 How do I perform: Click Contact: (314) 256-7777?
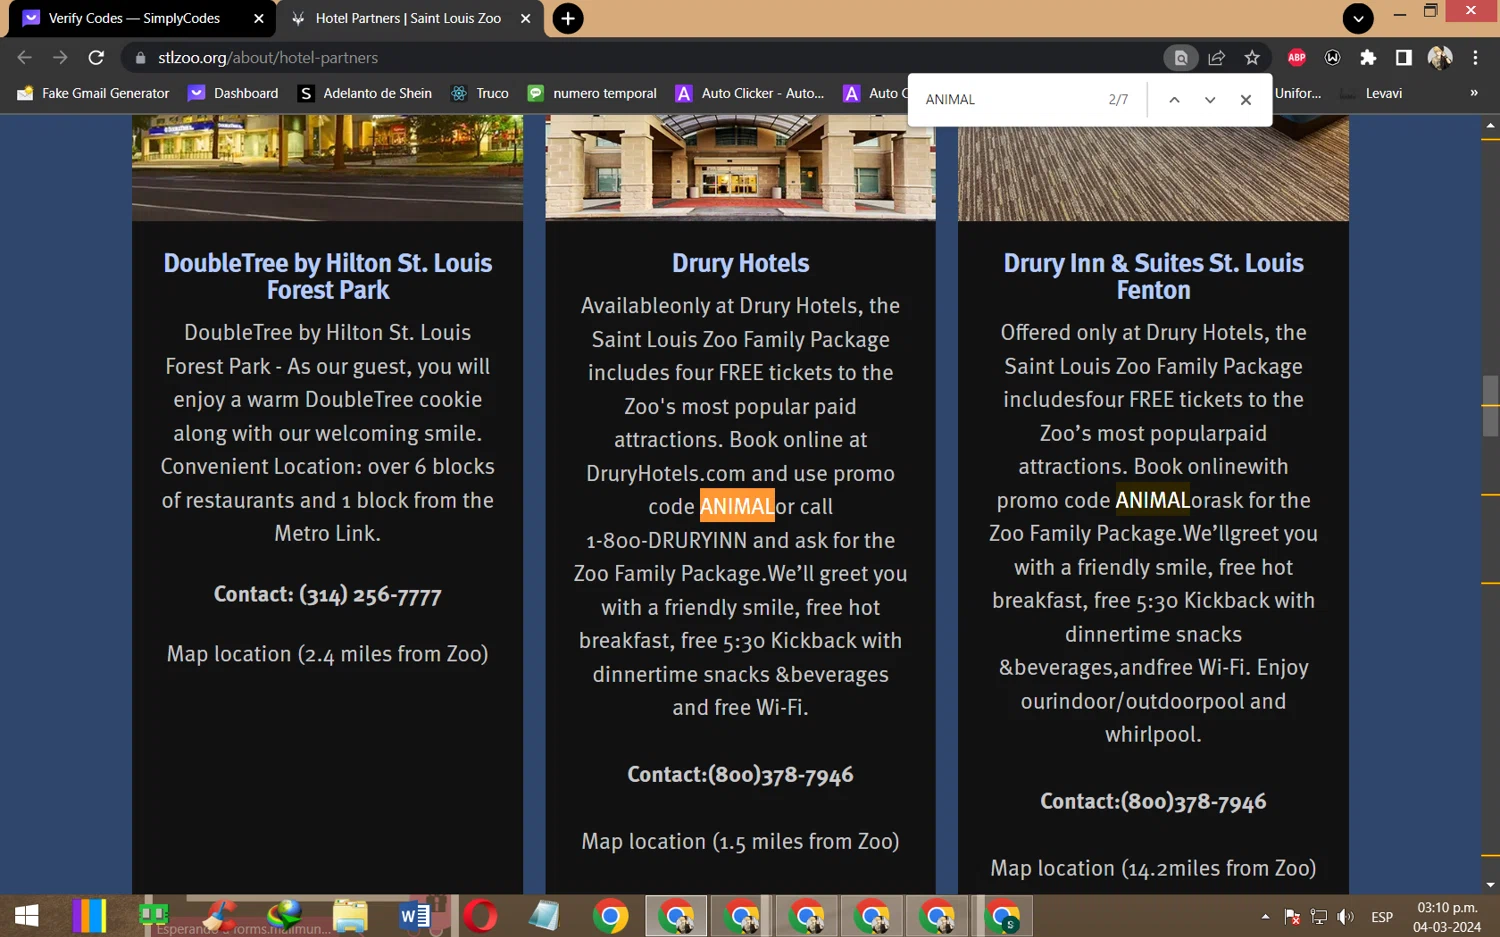[327, 594]
